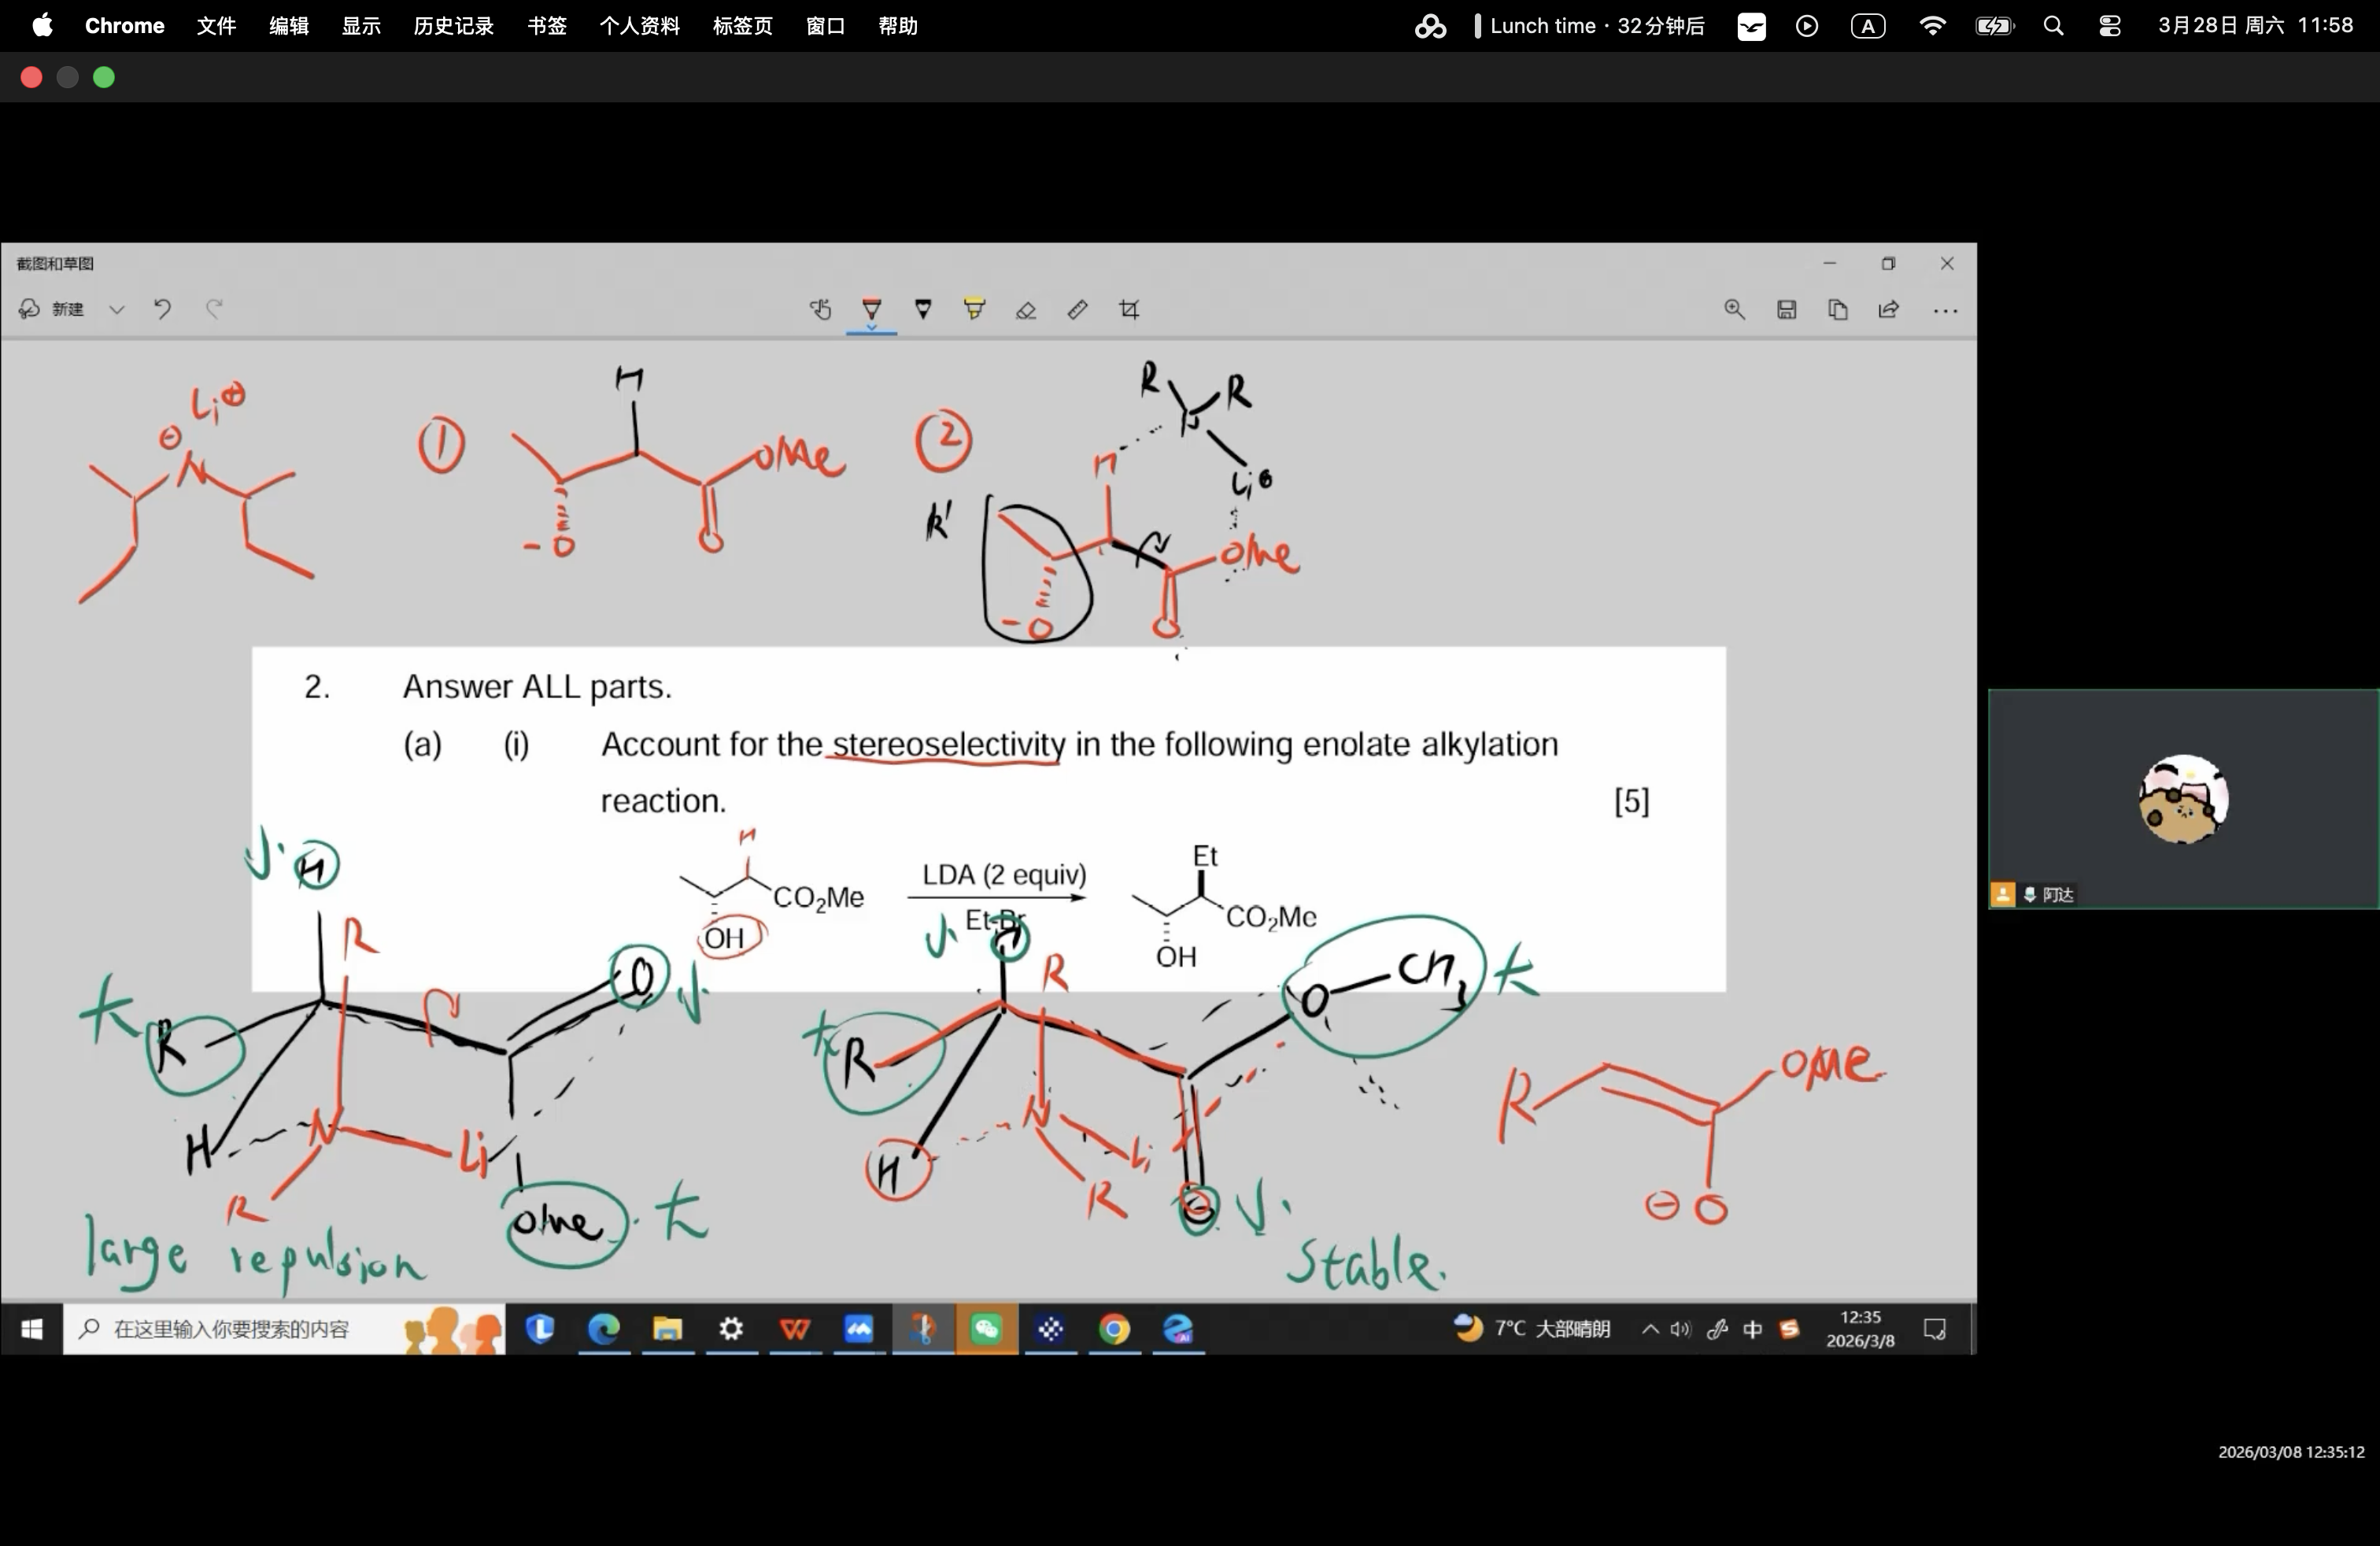
Task: Copy the snip to clipboard
Action: (x=1837, y=310)
